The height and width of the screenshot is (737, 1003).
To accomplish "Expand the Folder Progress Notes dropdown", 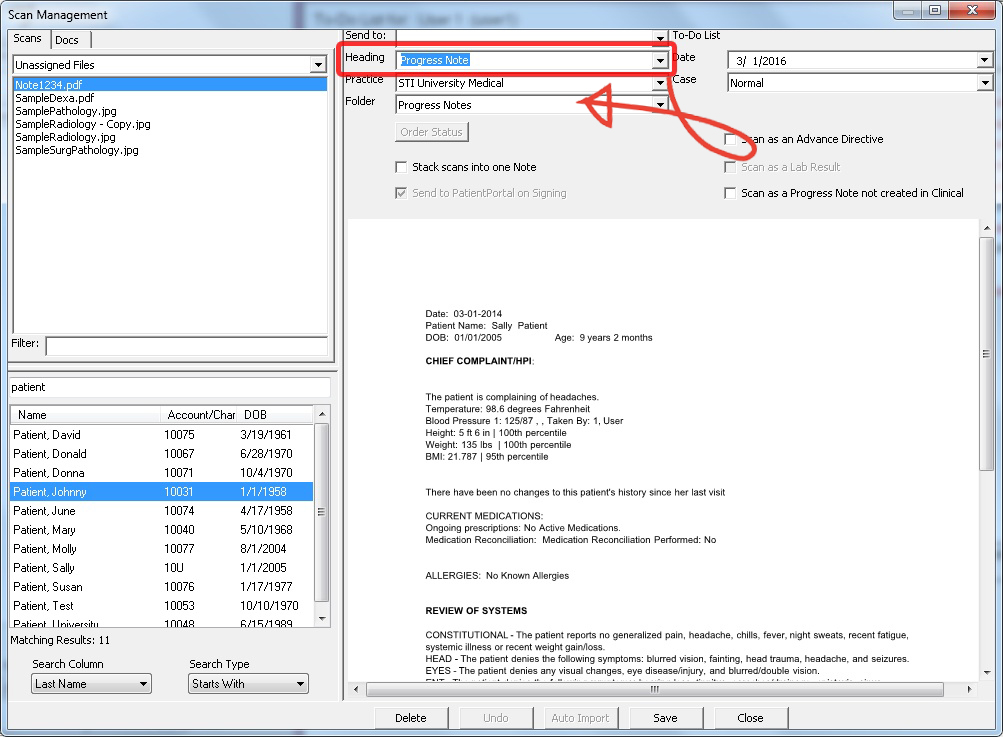I will [659, 105].
